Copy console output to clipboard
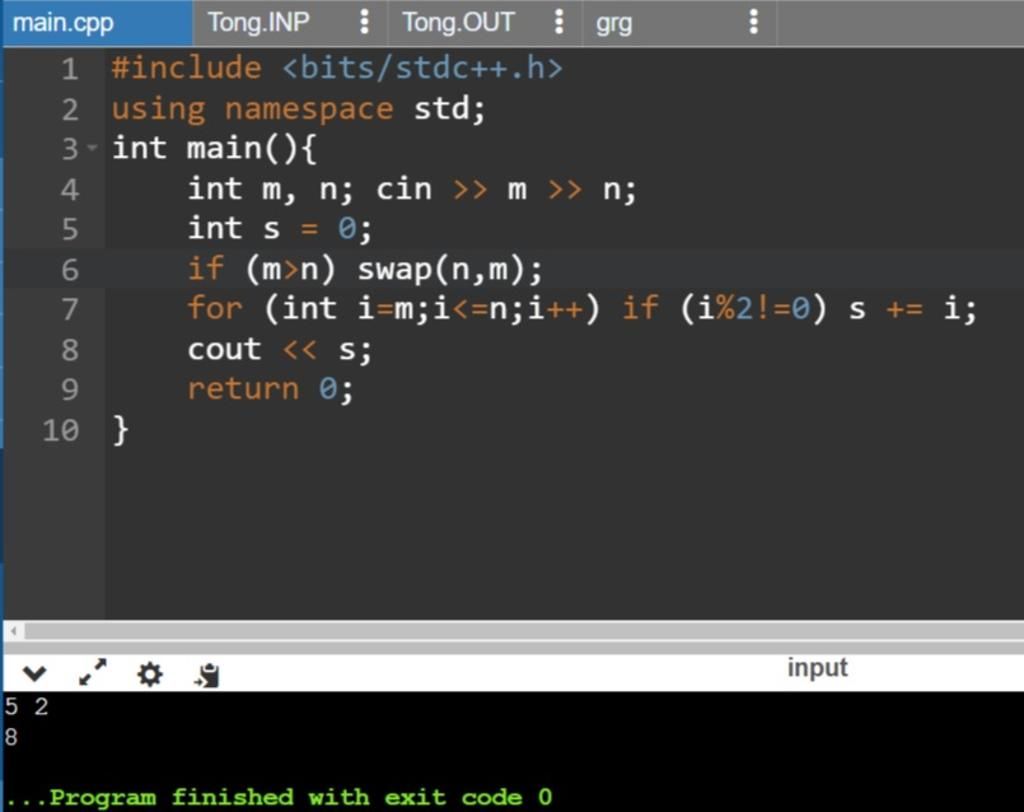Image resolution: width=1024 pixels, height=812 pixels. point(208,675)
